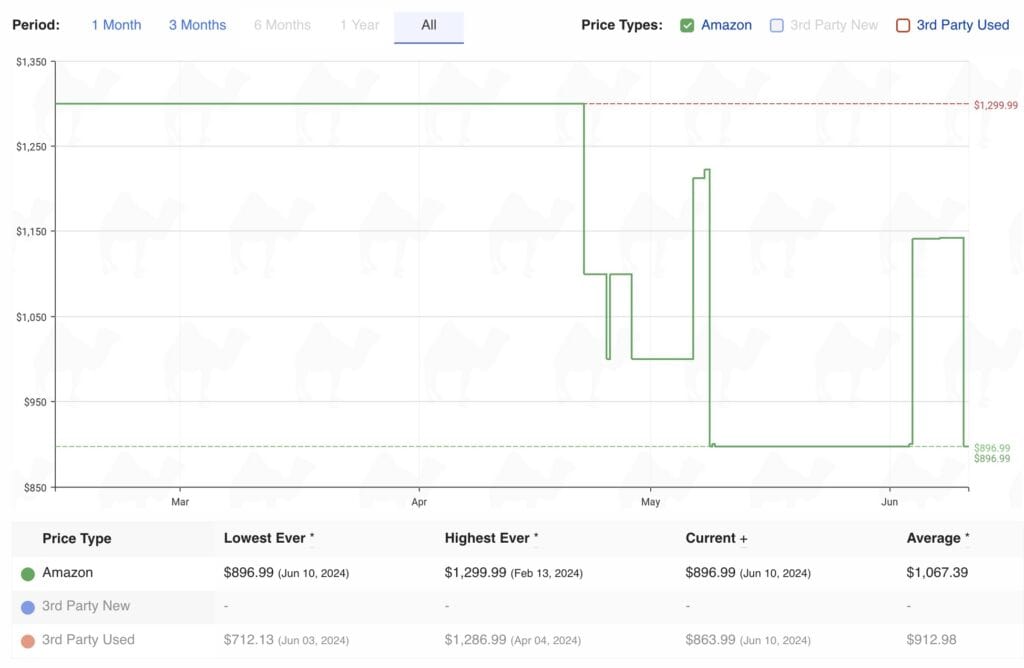
Task: Click the All period tab
Action: [x=429, y=26]
